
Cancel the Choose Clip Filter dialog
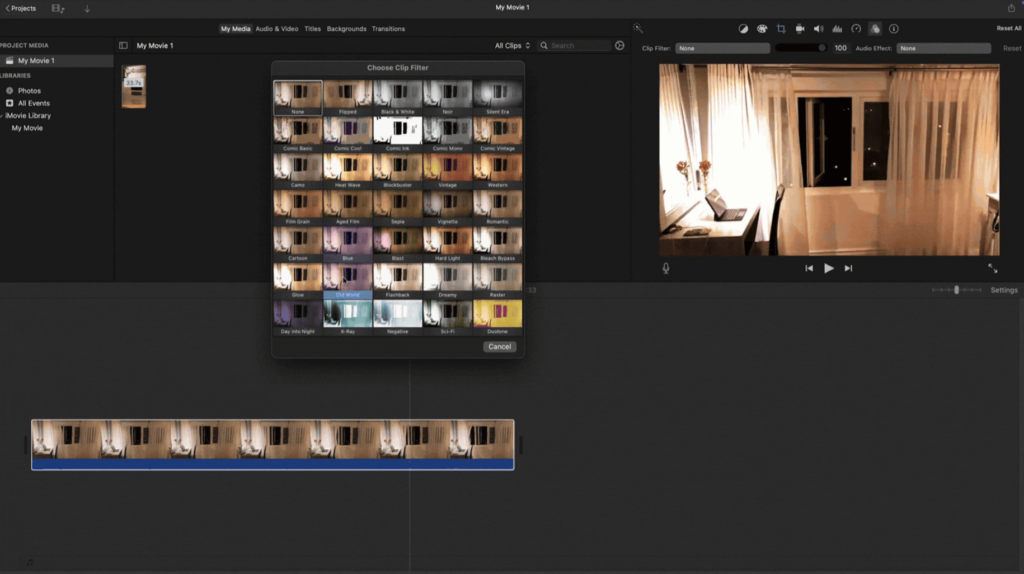click(499, 347)
